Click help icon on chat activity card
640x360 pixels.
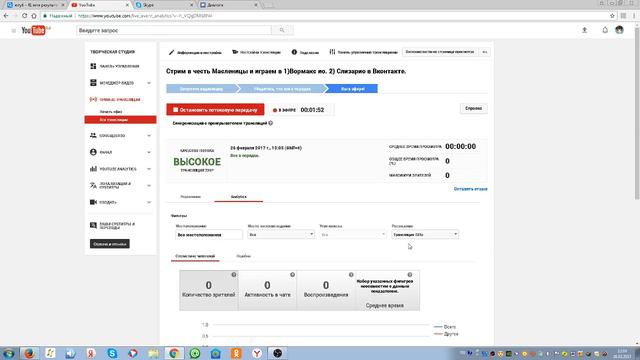point(293,275)
